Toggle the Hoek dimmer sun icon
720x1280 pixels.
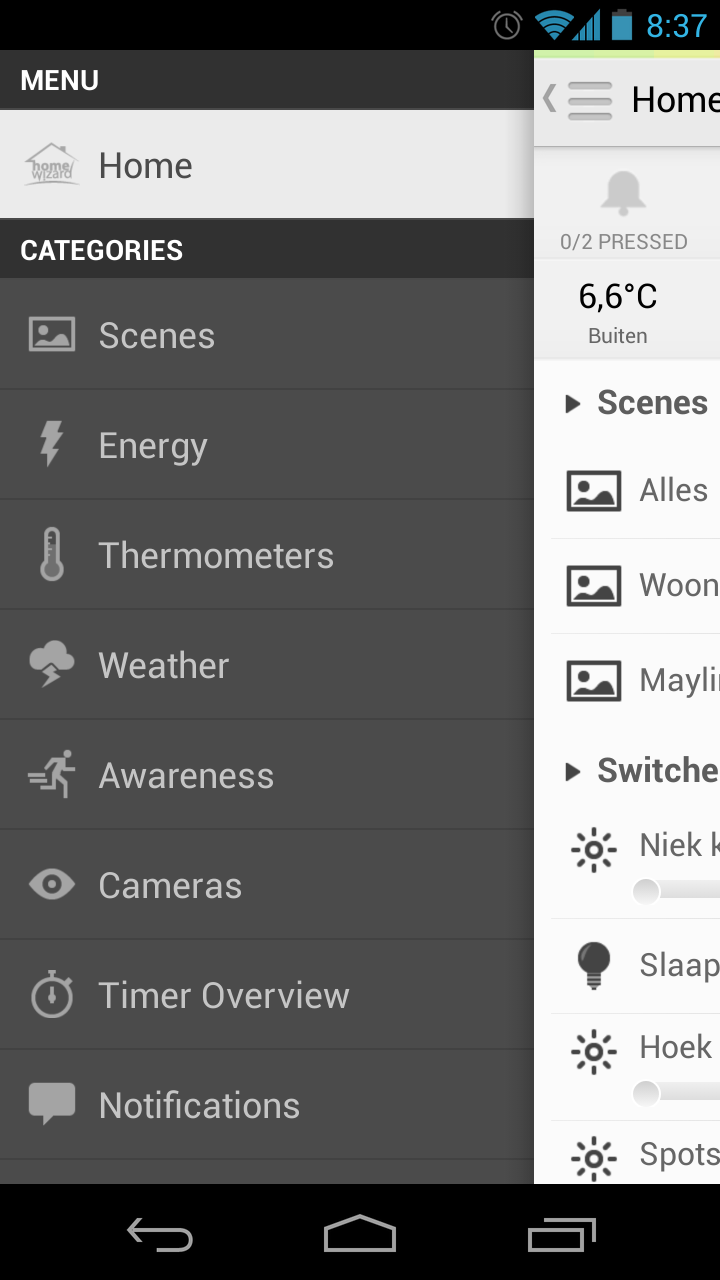click(x=594, y=1052)
